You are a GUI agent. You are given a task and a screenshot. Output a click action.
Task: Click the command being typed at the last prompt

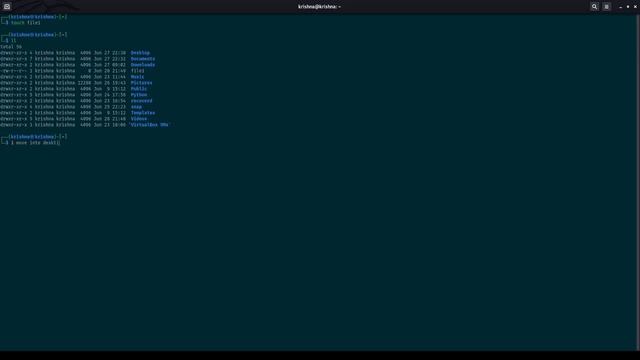(x=36, y=143)
